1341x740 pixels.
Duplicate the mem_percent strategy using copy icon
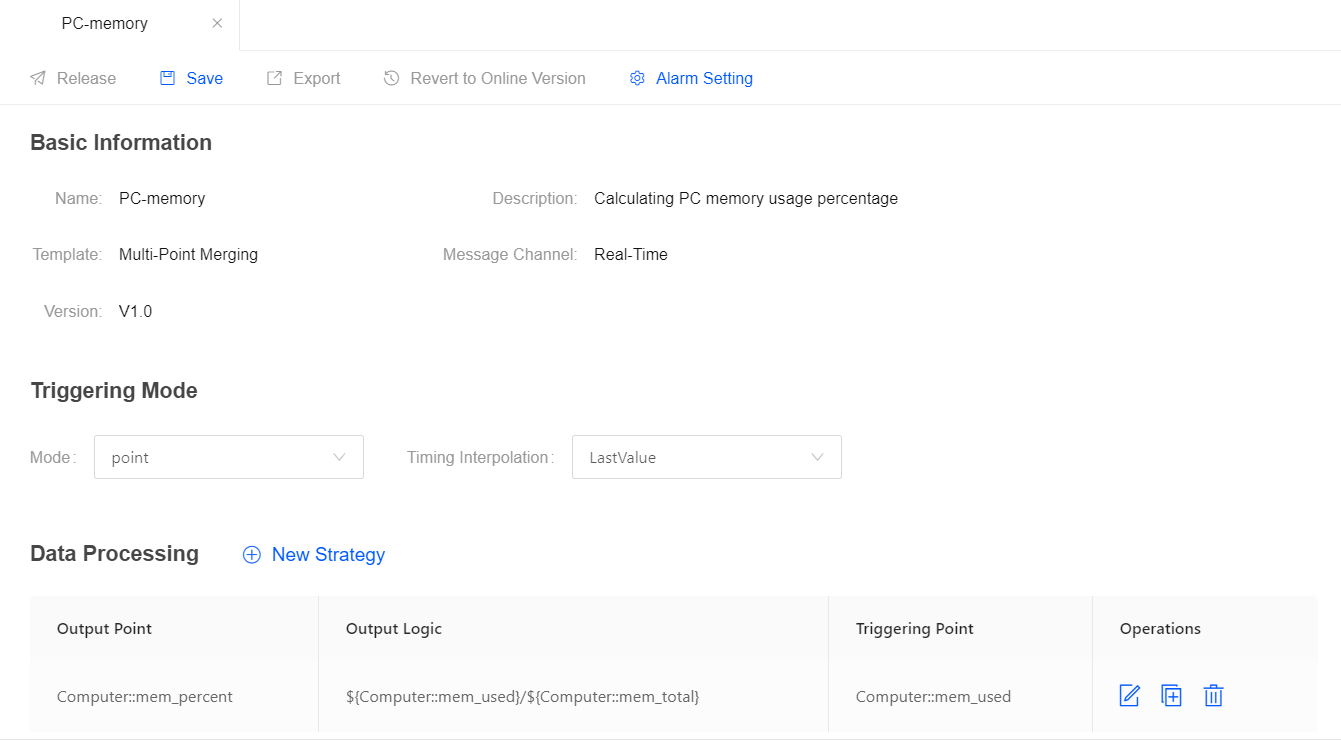pos(1171,696)
